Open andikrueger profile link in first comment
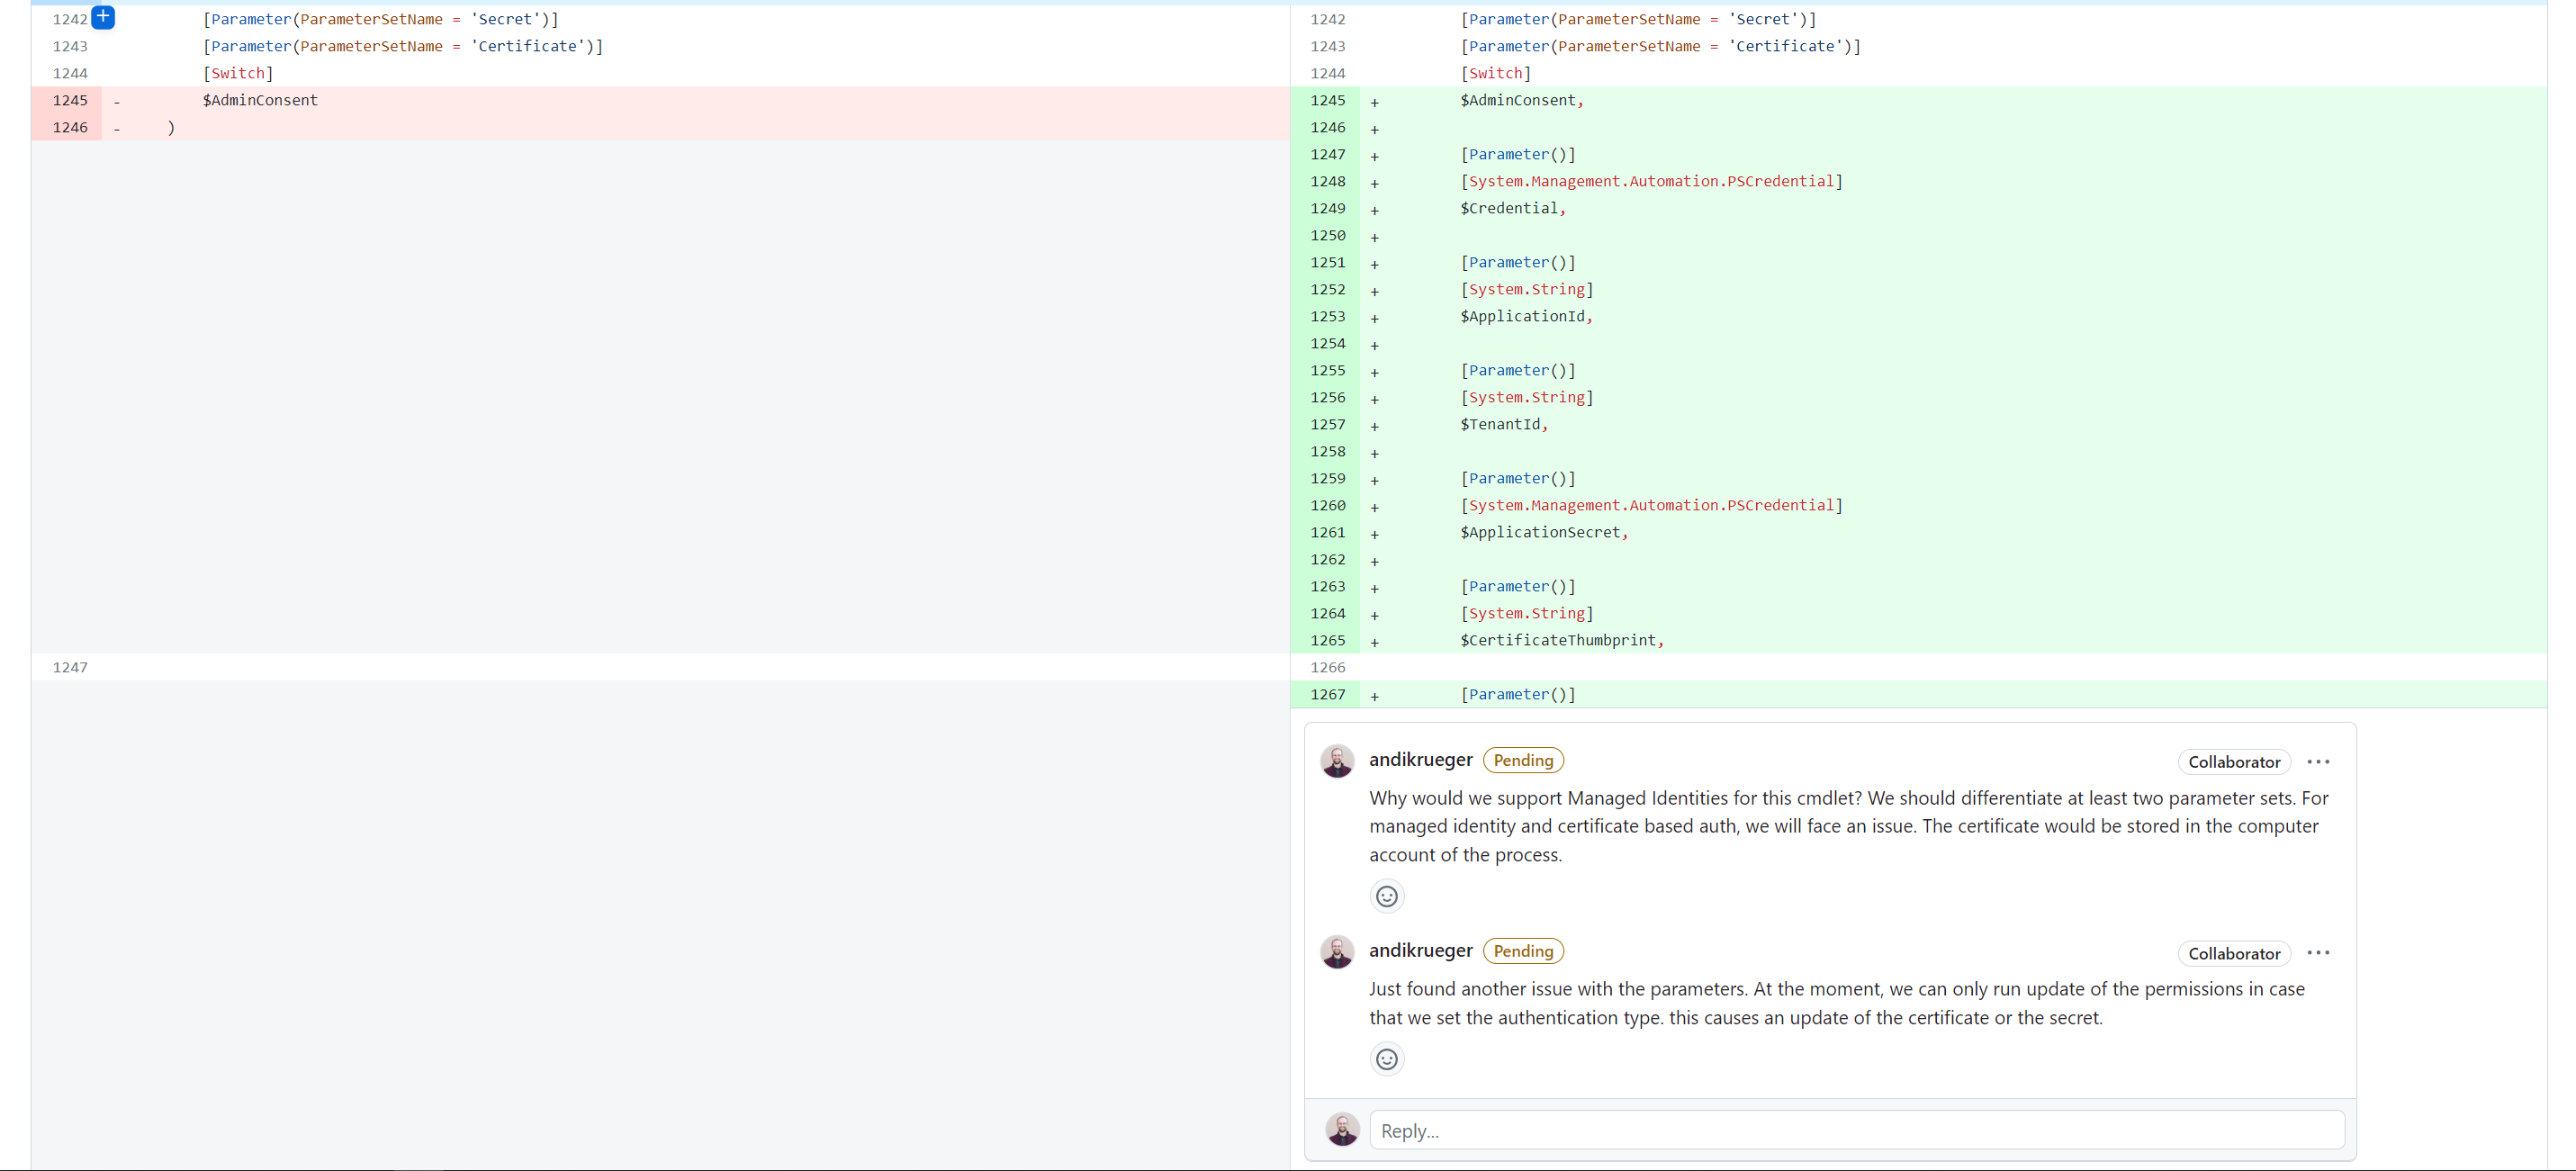 (x=1420, y=760)
